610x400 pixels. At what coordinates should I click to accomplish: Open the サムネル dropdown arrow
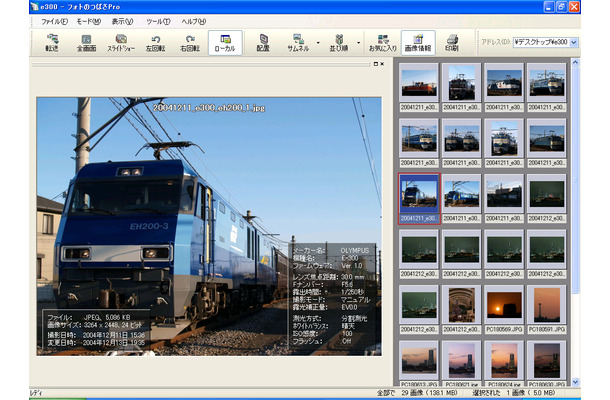click(318, 43)
